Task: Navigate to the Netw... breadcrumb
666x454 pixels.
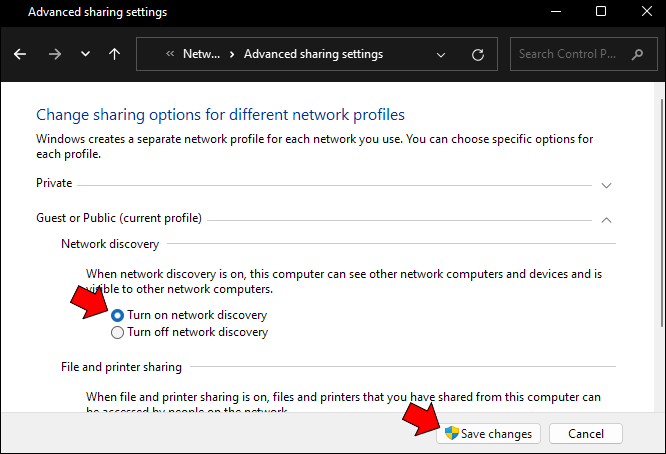Action: (201, 54)
